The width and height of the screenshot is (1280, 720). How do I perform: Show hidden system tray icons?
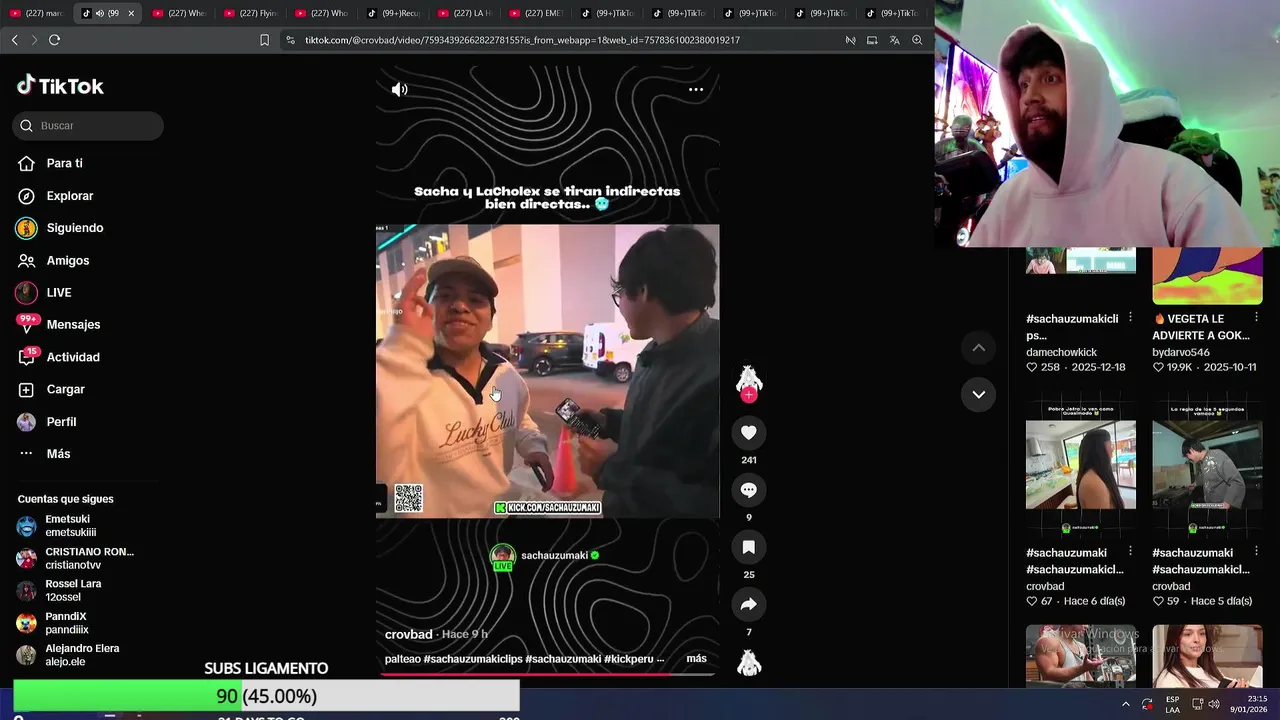[x=1126, y=704]
